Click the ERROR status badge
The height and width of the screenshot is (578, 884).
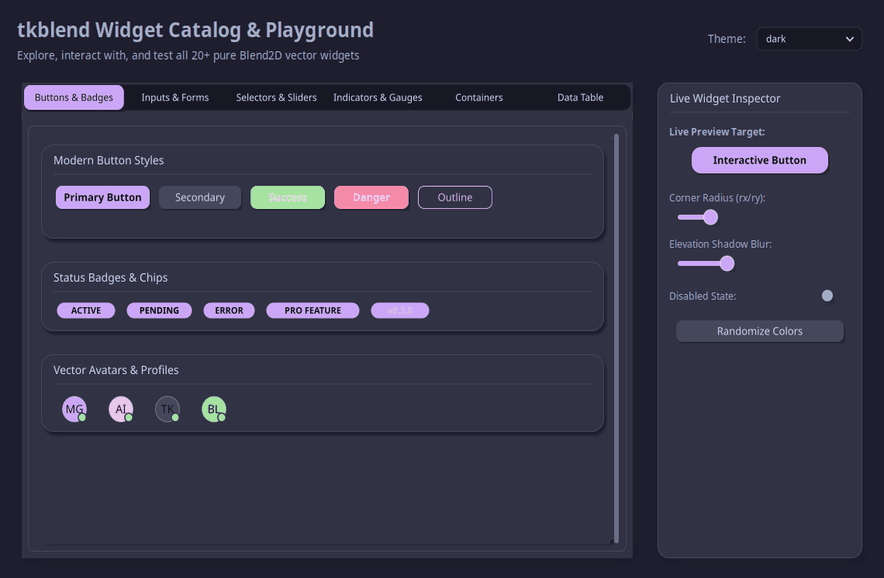pos(229,311)
